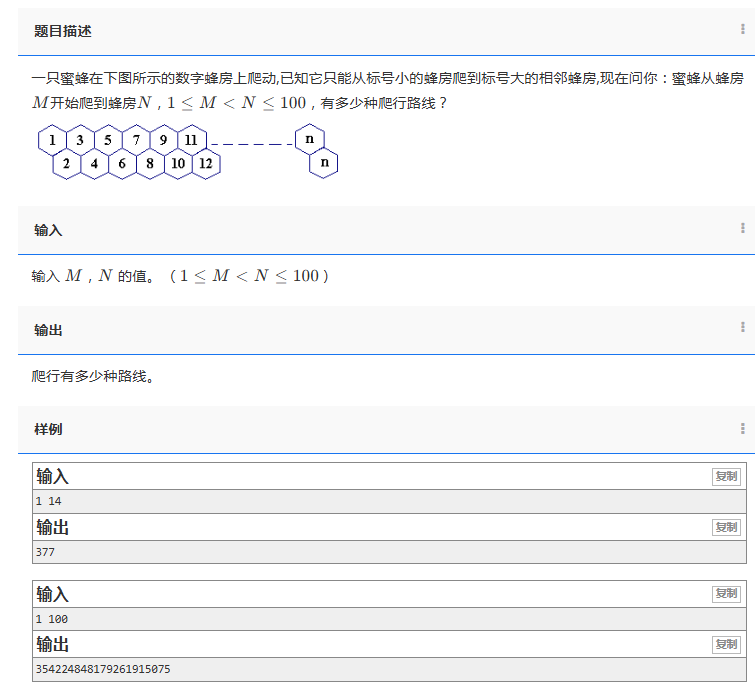Click hexagon labeled 1 in diagram
The width and height of the screenshot is (755, 691).
coord(52,140)
